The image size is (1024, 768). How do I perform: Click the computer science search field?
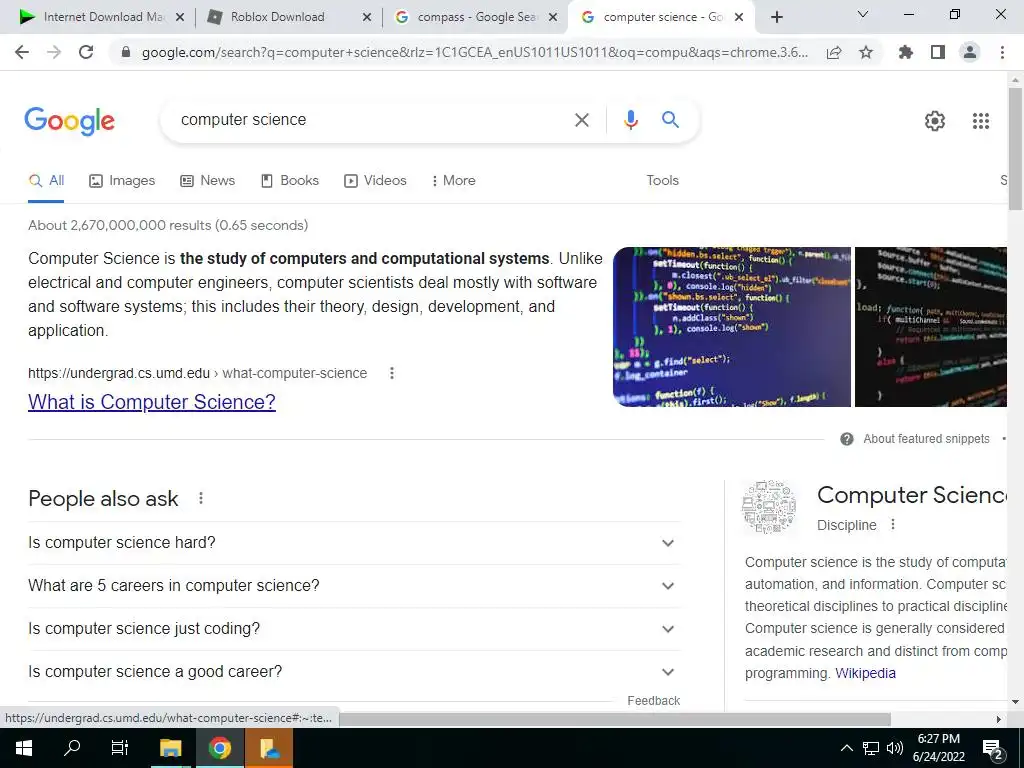click(372, 120)
